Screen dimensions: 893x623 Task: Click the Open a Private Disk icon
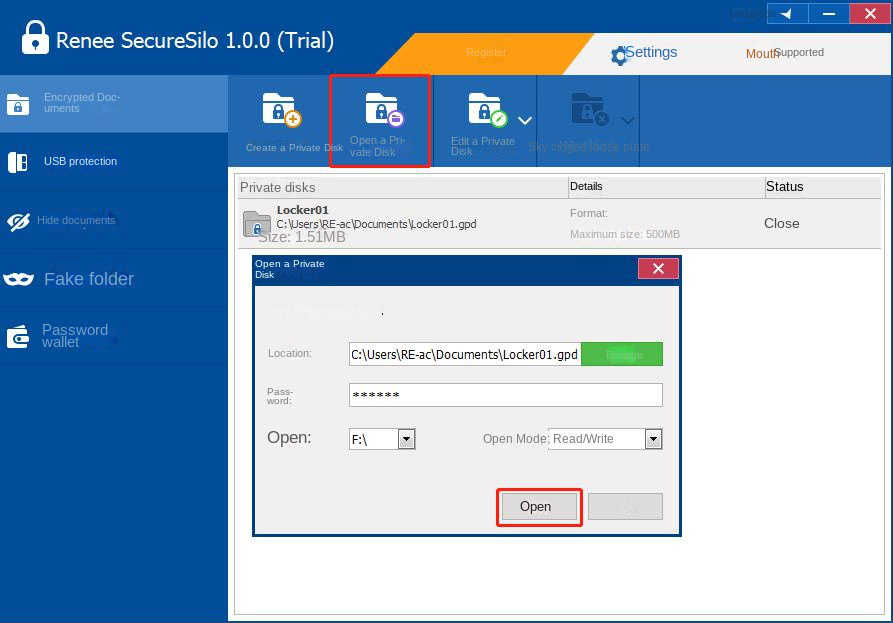point(381,110)
